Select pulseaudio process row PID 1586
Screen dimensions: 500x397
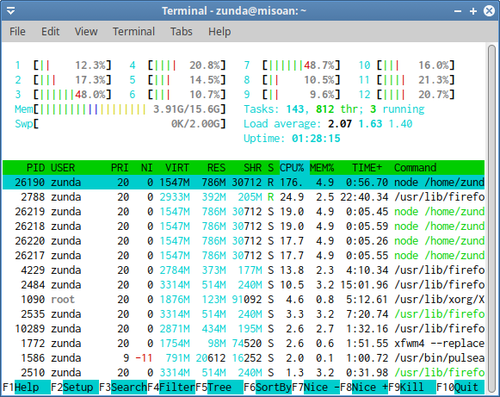243,358
